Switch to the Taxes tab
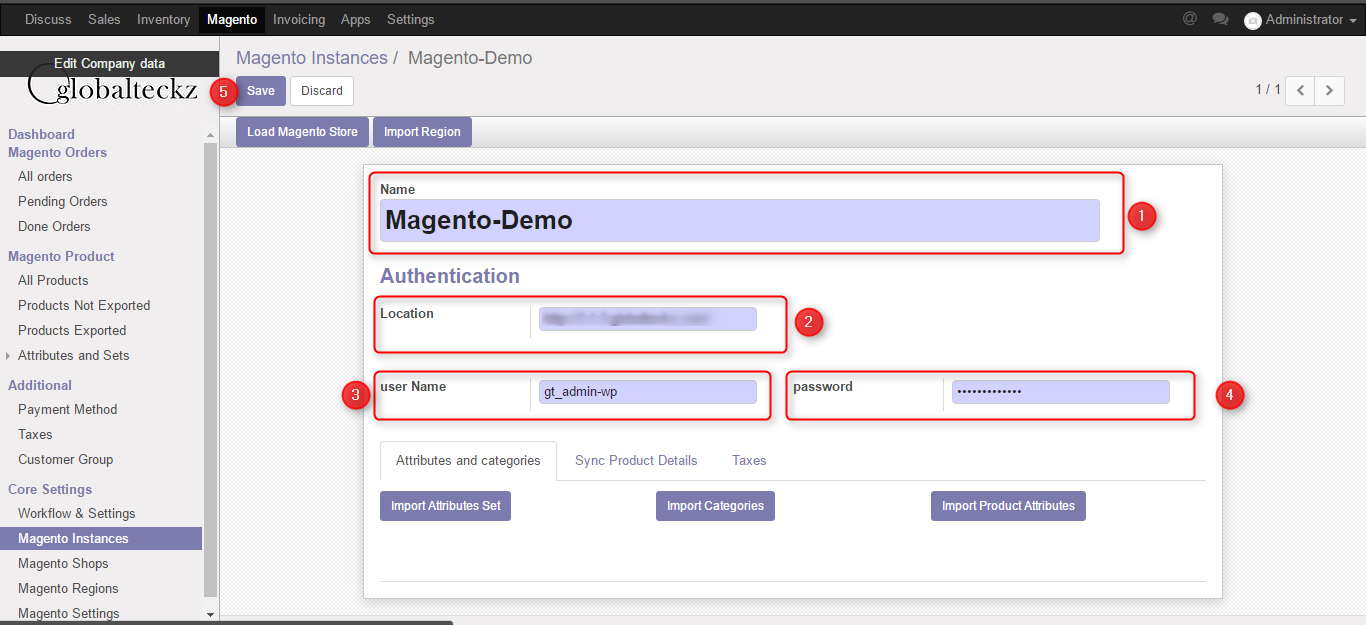This screenshot has width=1366, height=625. (749, 461)
